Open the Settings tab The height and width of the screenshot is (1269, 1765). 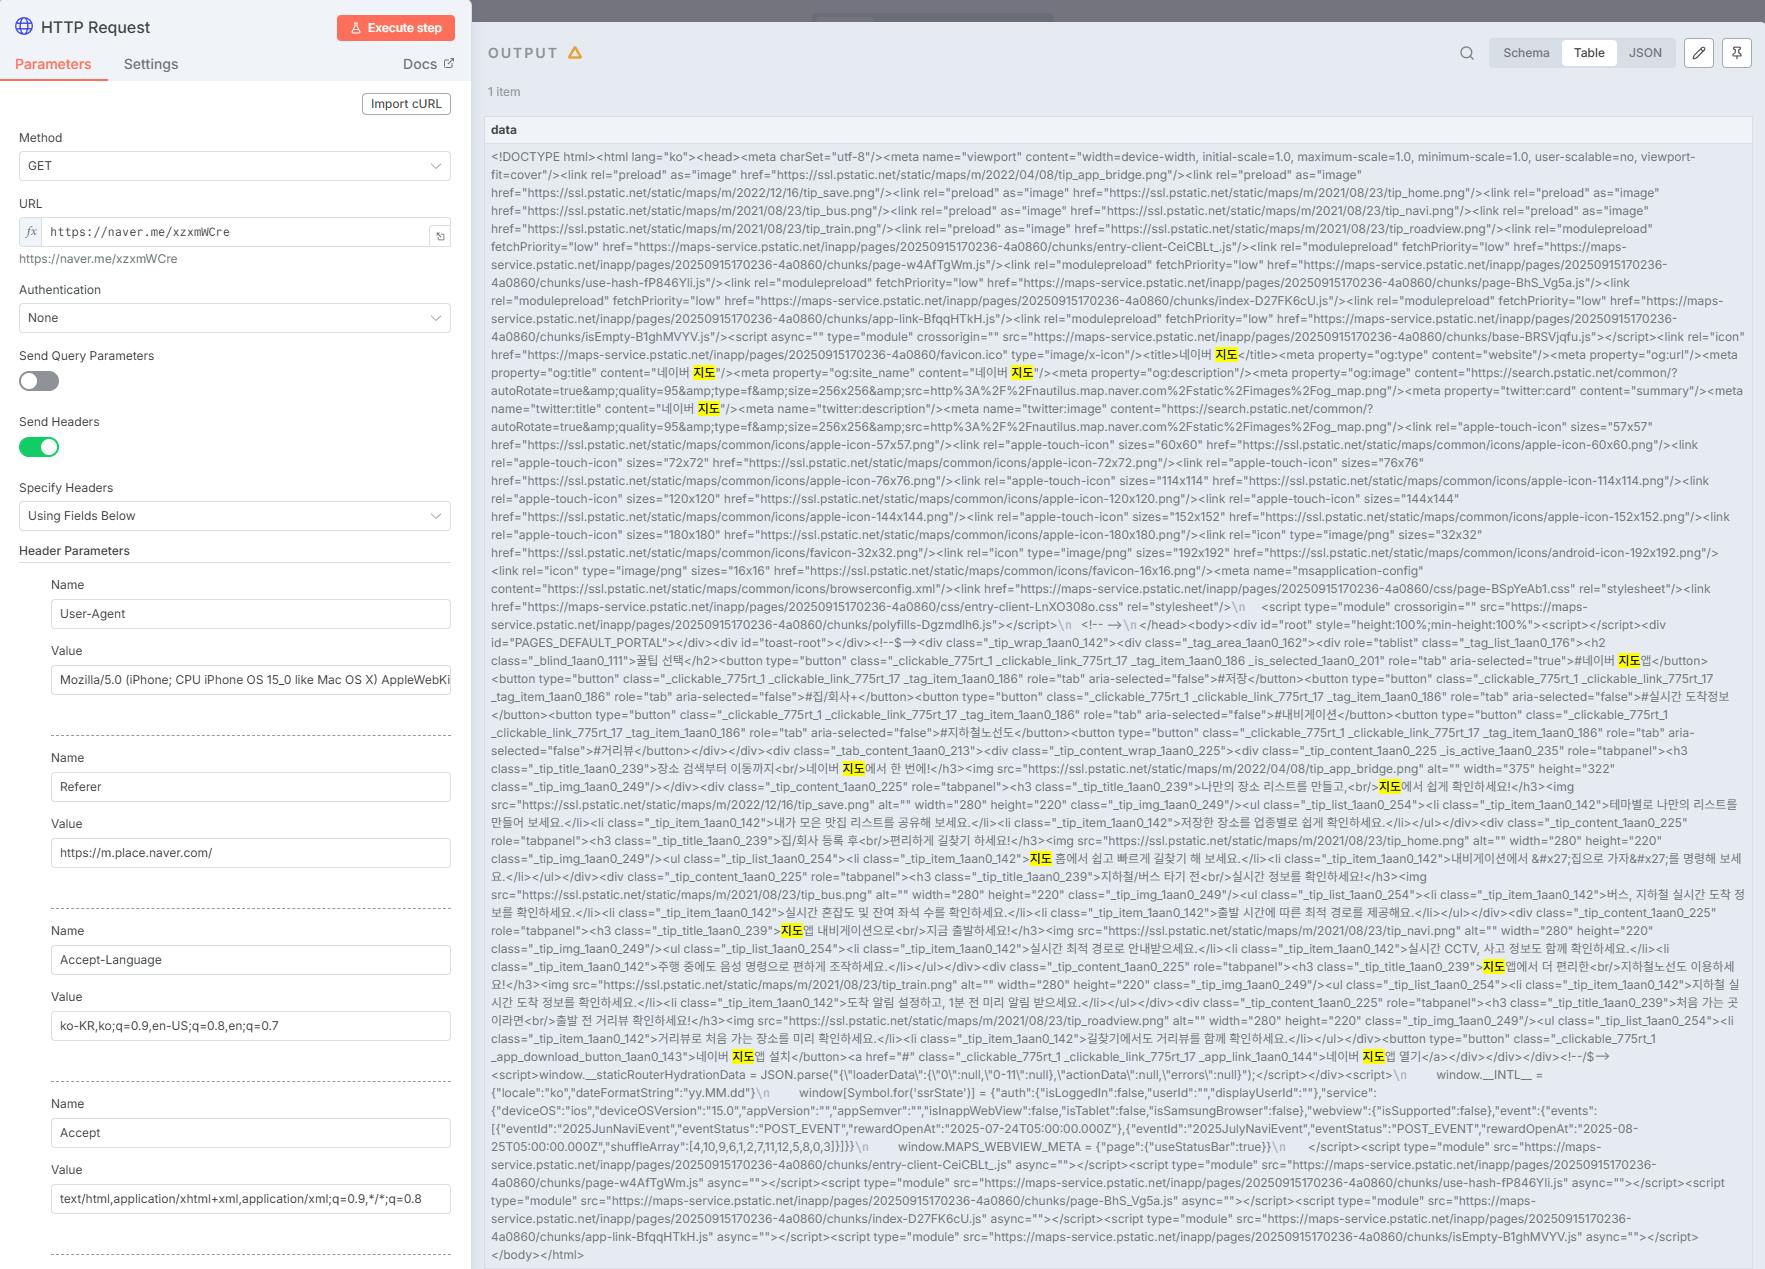click(151, 64)
